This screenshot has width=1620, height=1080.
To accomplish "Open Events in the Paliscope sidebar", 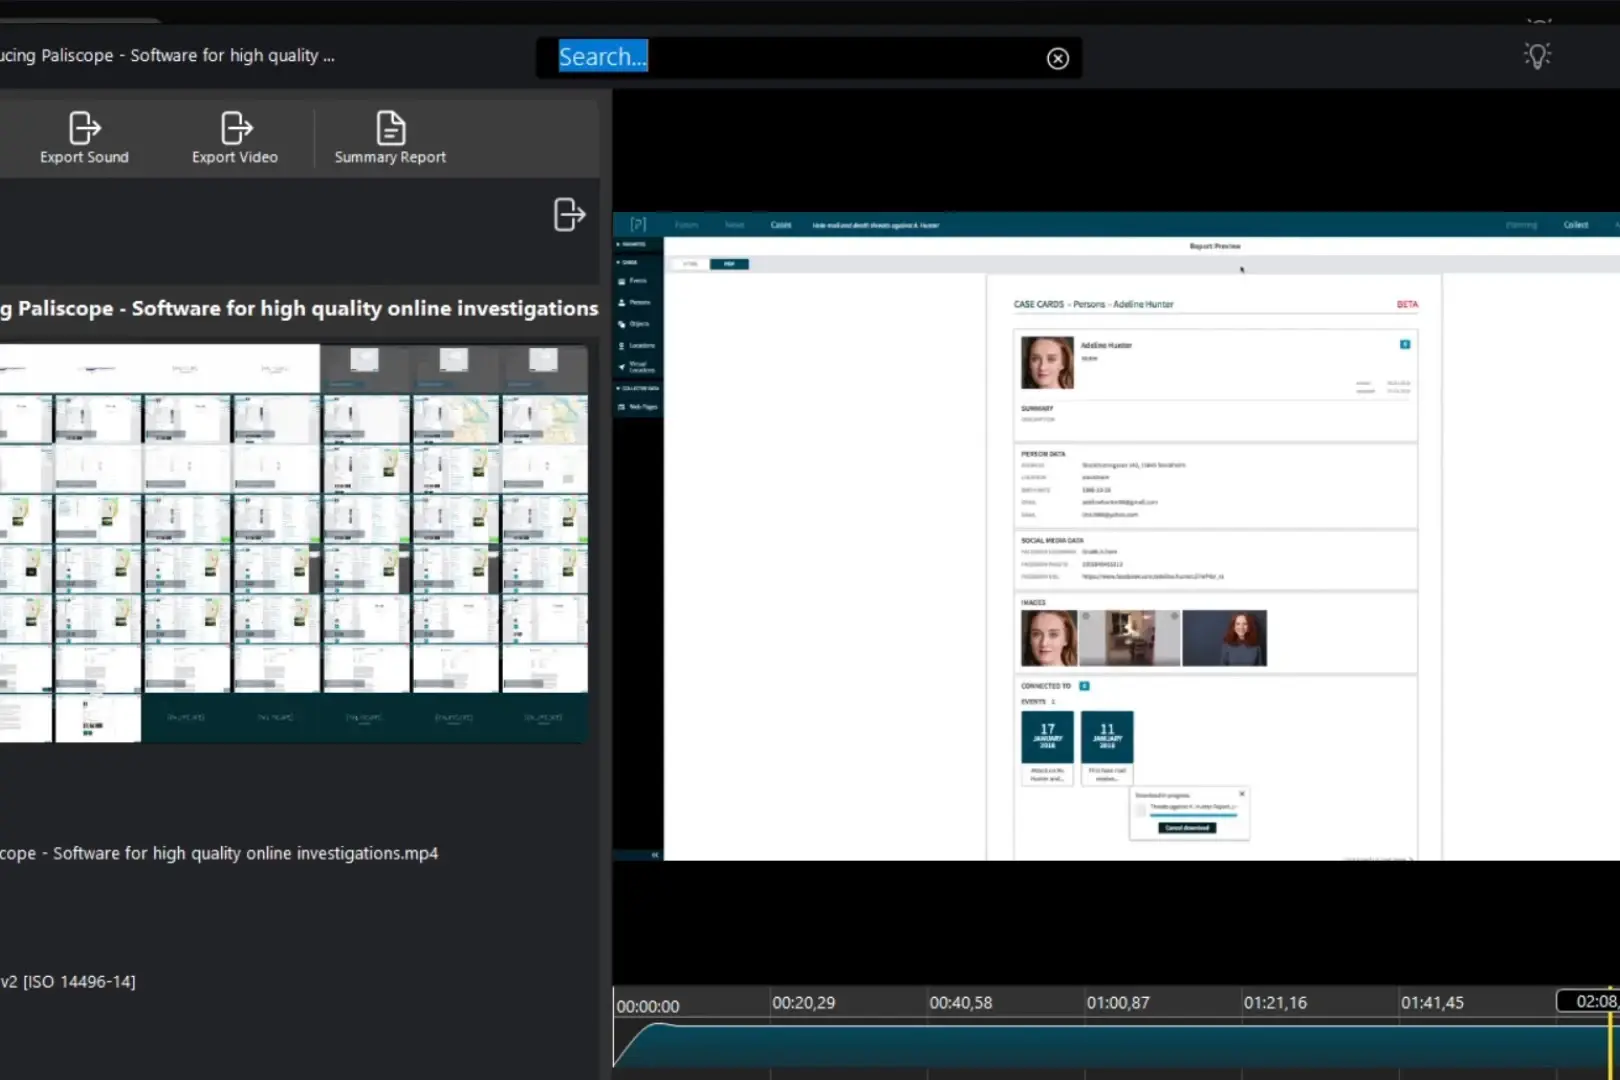I will [640, 281].
